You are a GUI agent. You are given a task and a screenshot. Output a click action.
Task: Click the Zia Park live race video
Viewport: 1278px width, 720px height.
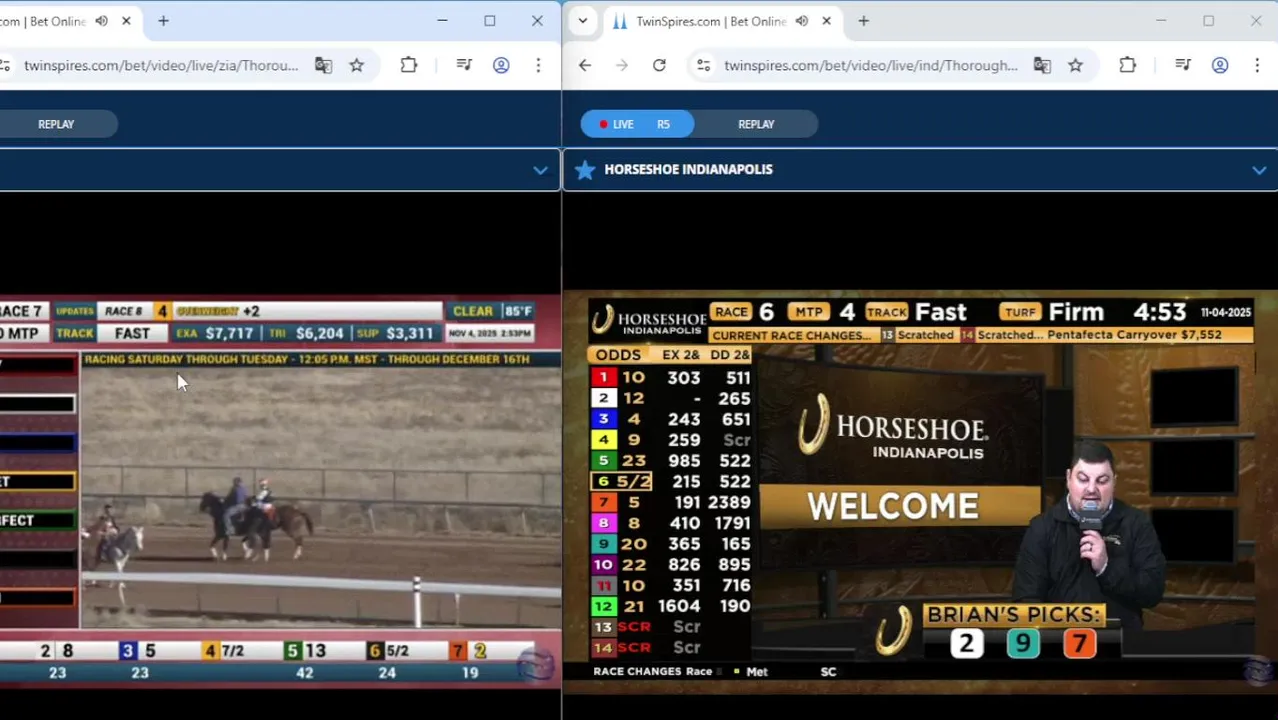(280, 490)
